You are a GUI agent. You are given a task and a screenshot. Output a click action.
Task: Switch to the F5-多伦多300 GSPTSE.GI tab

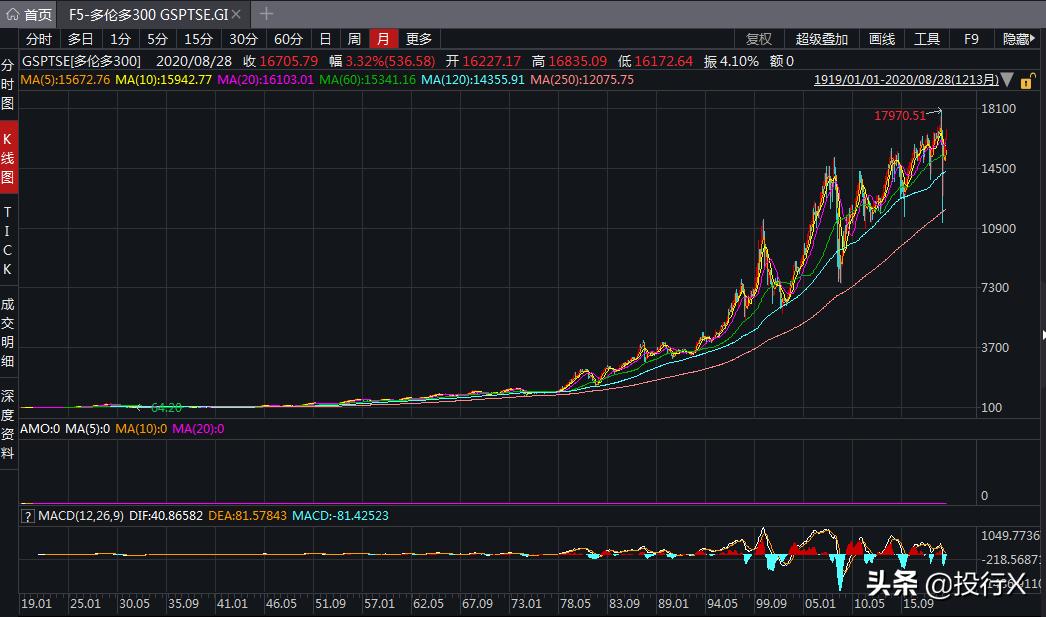tap(150, 15)
